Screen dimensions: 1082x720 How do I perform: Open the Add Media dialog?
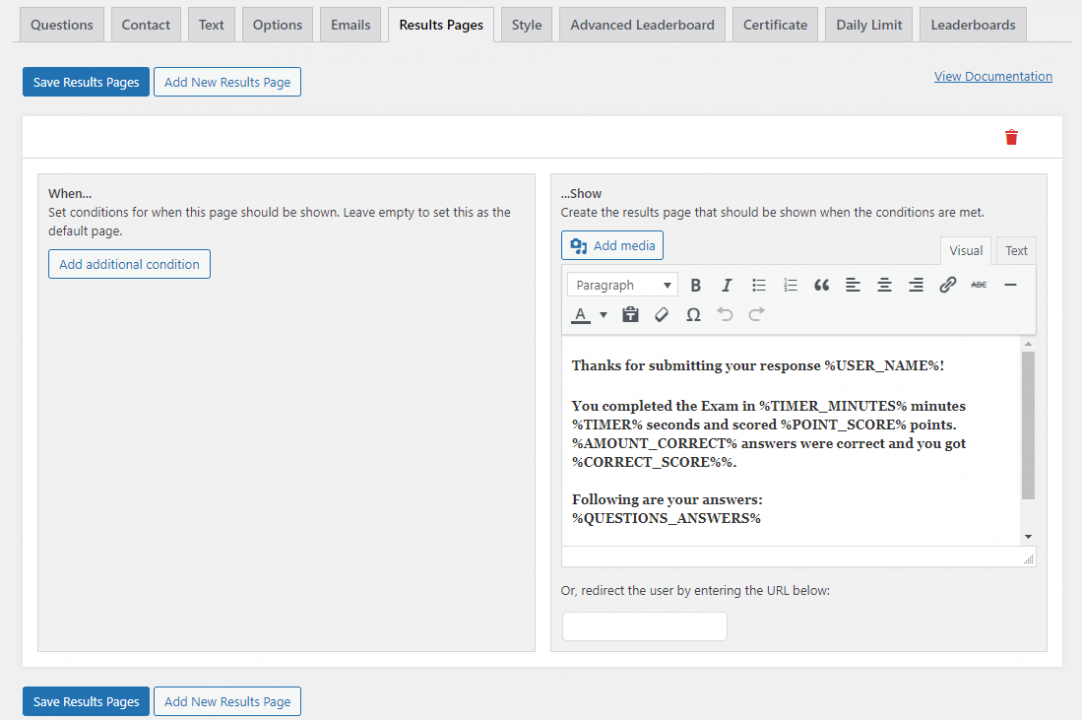click(612, 244)
